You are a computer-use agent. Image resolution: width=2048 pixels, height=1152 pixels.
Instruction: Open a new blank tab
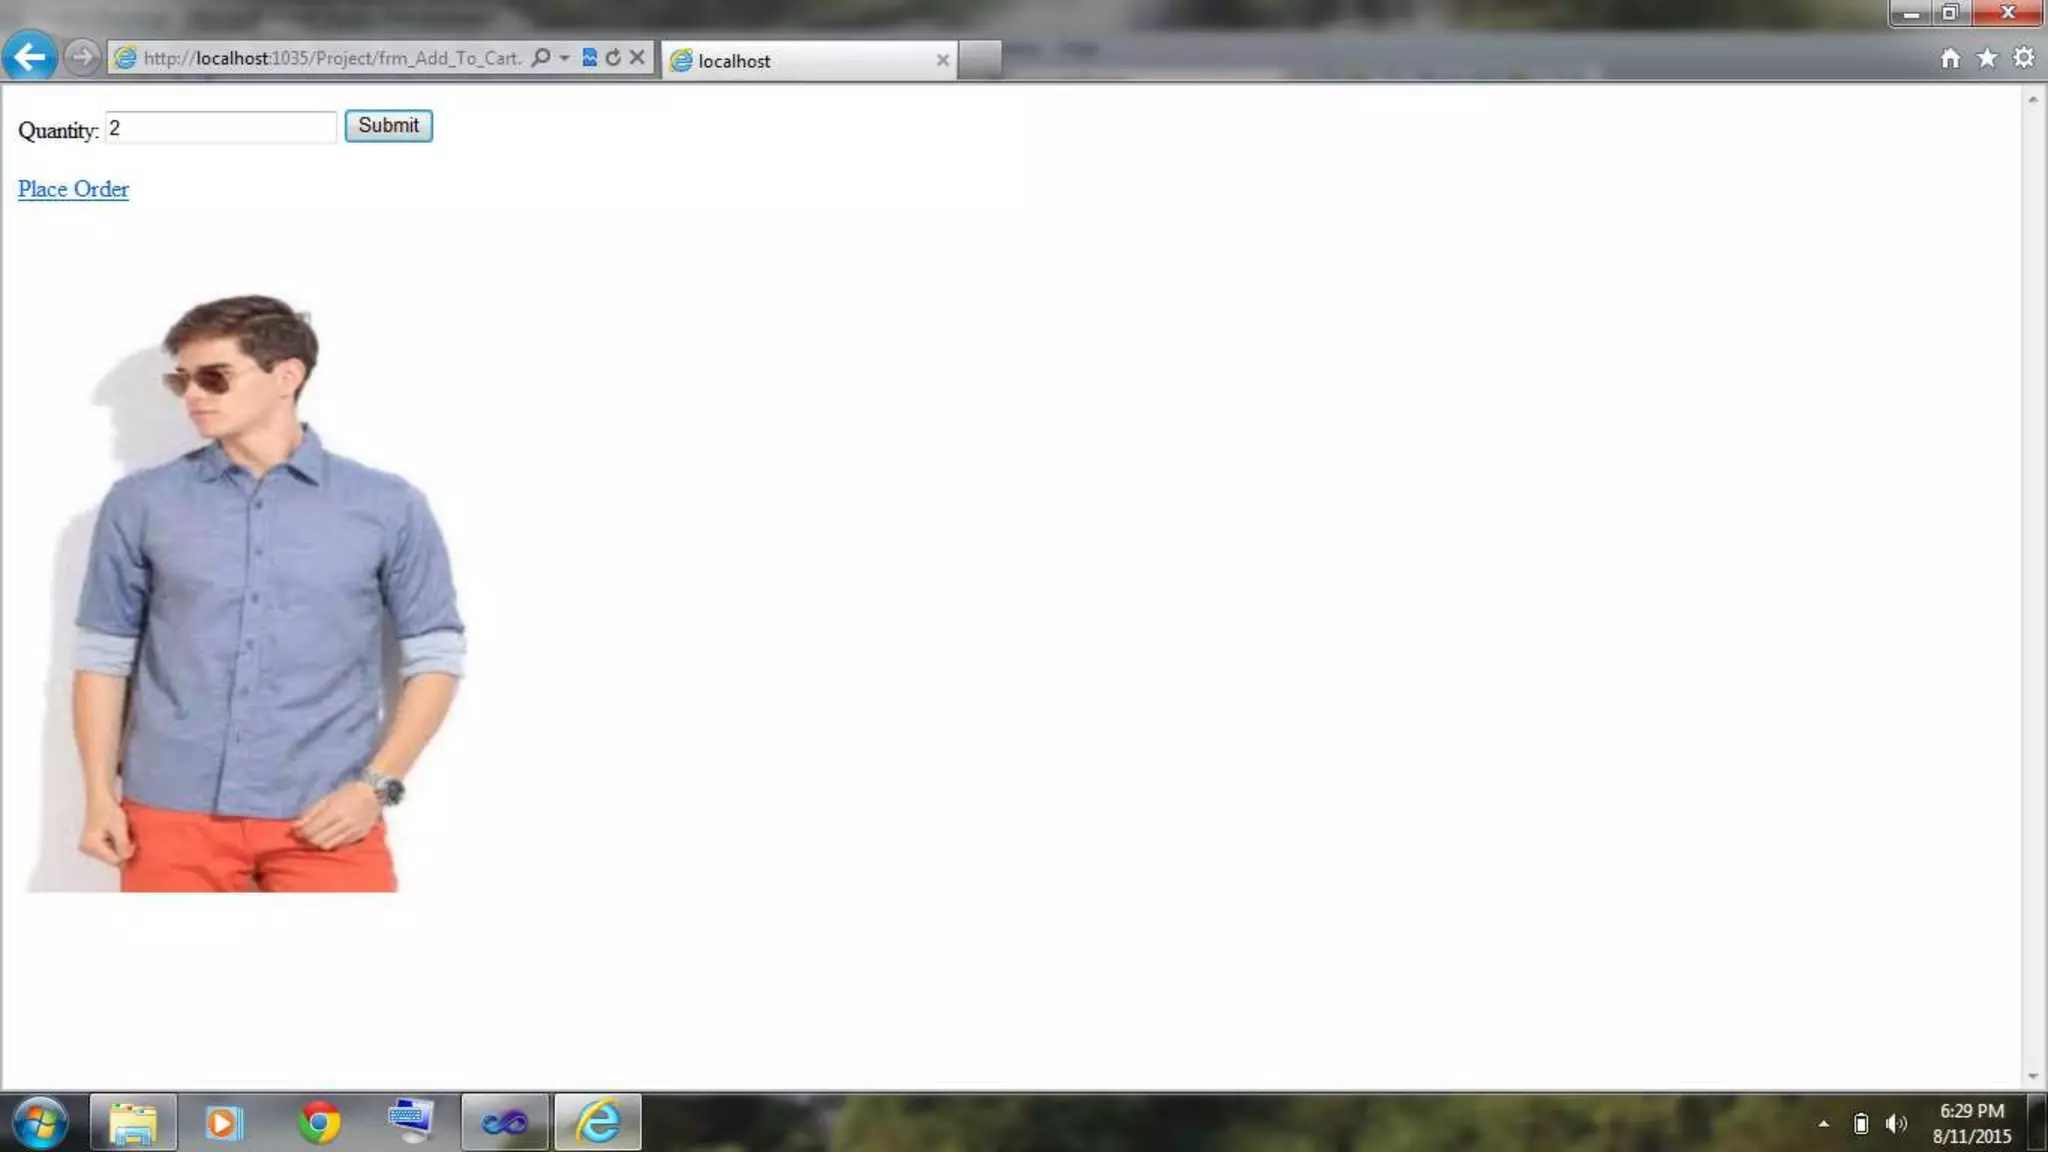point(980,60)
